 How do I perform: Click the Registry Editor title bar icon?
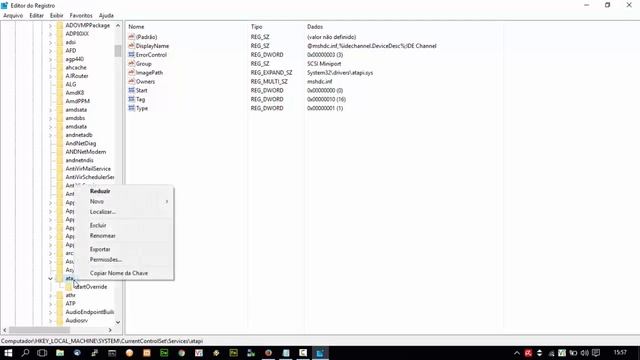(x=4, y=5)
